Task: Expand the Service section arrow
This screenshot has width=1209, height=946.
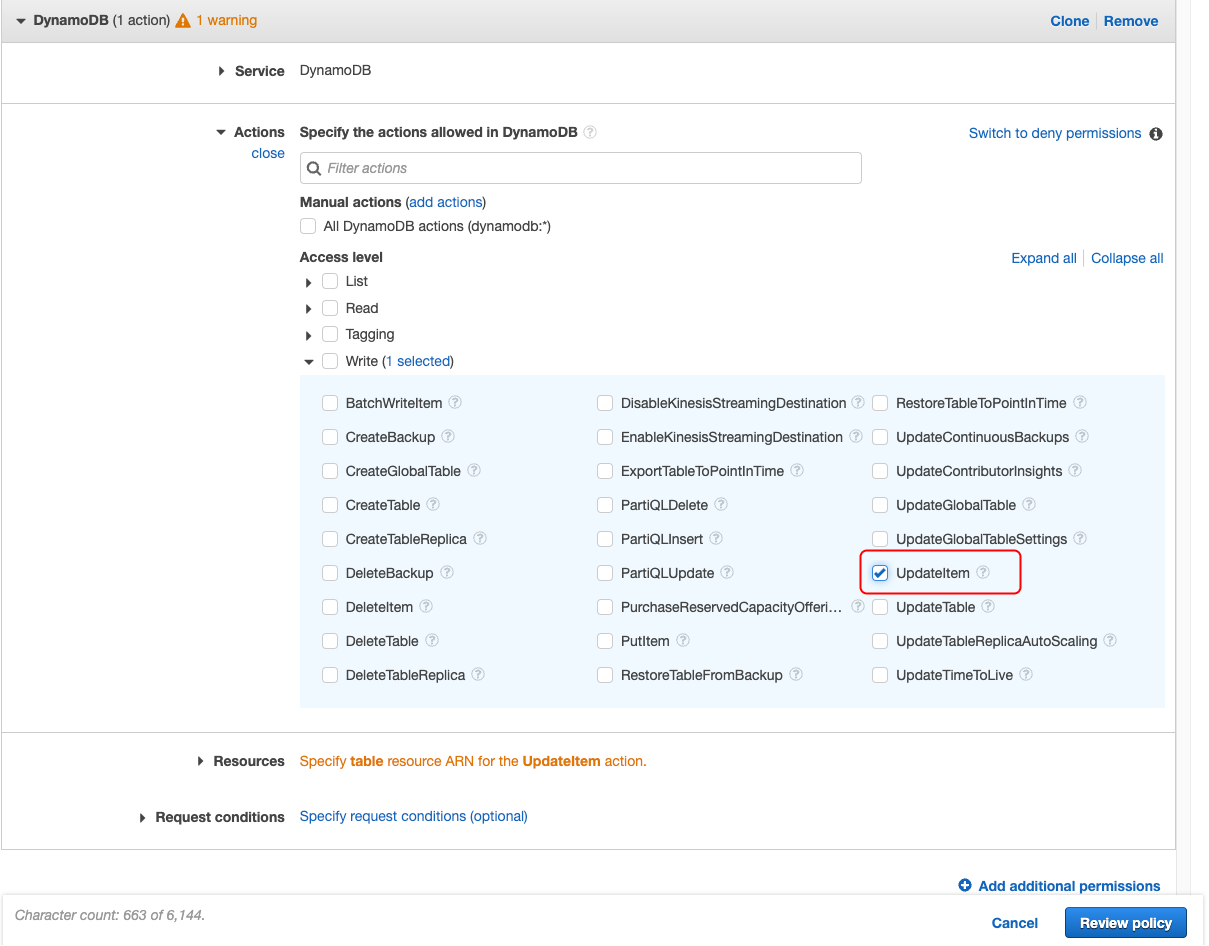Action: pos(221,72)
